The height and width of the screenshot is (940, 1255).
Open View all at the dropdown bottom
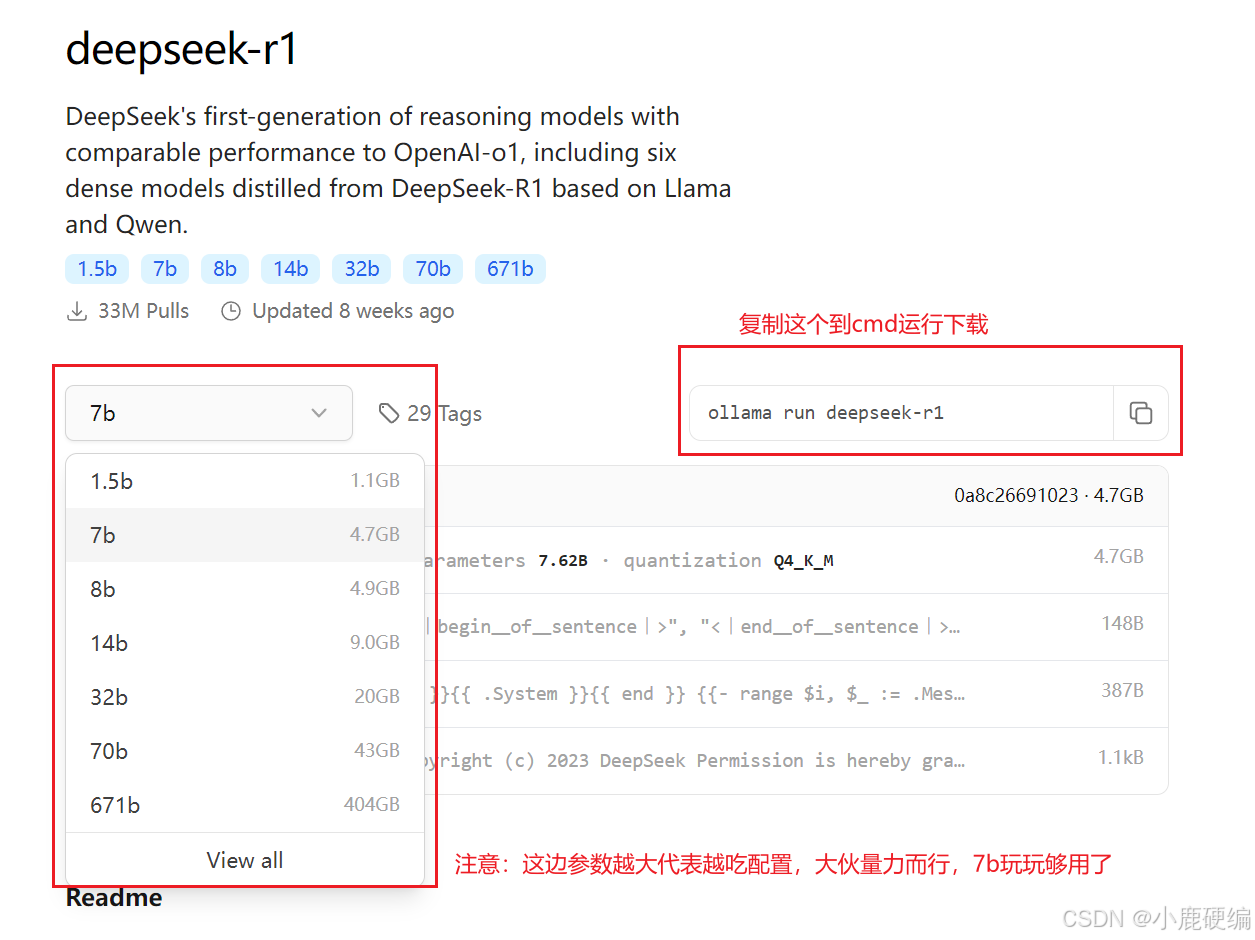tap(245, 860)
